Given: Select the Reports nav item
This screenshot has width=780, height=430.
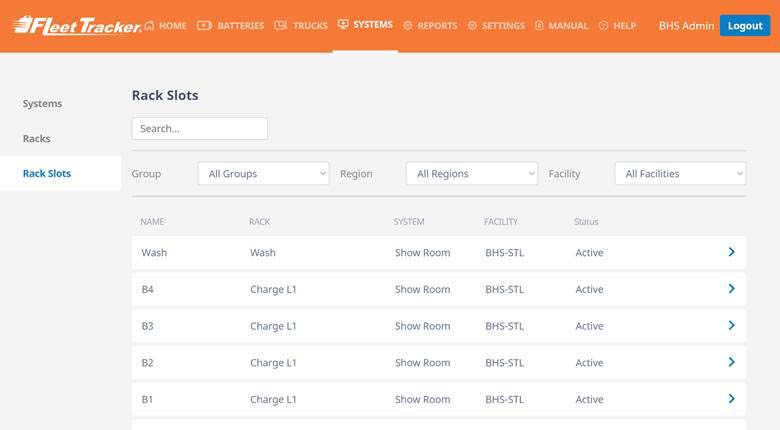Looking at the screenshot, I should coord(430,26).
